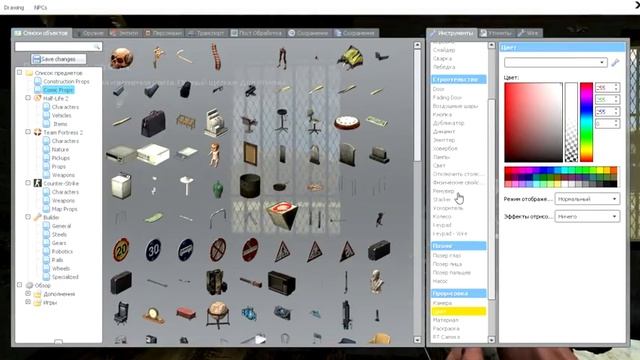
Task: Open the Транспорт tab
Action: (x=207, y=33)
